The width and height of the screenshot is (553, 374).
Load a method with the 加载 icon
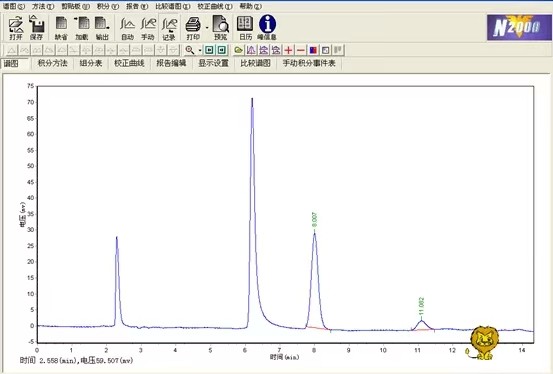(x=82, y=28)
